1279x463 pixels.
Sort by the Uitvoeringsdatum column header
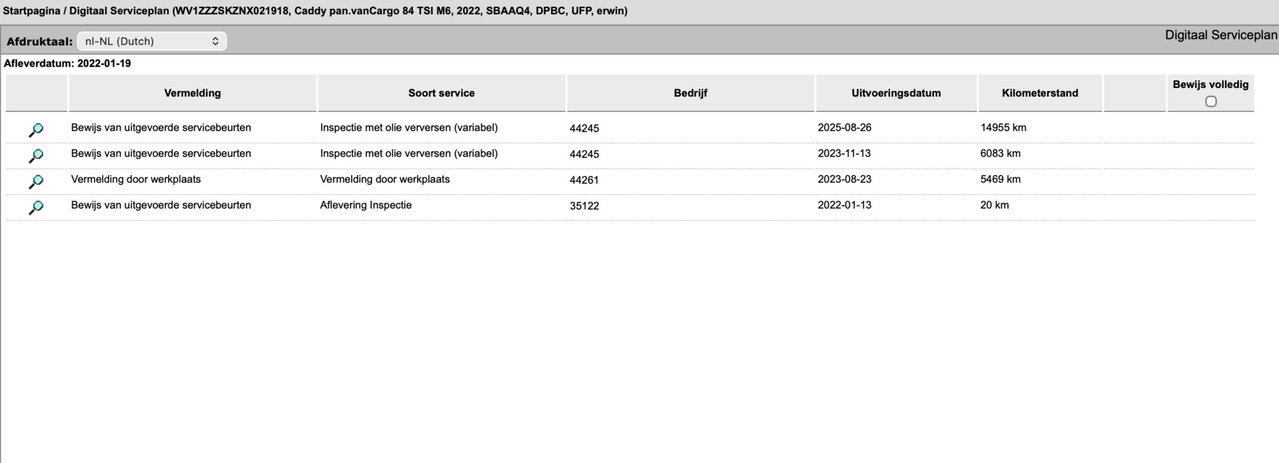point(896,93)
